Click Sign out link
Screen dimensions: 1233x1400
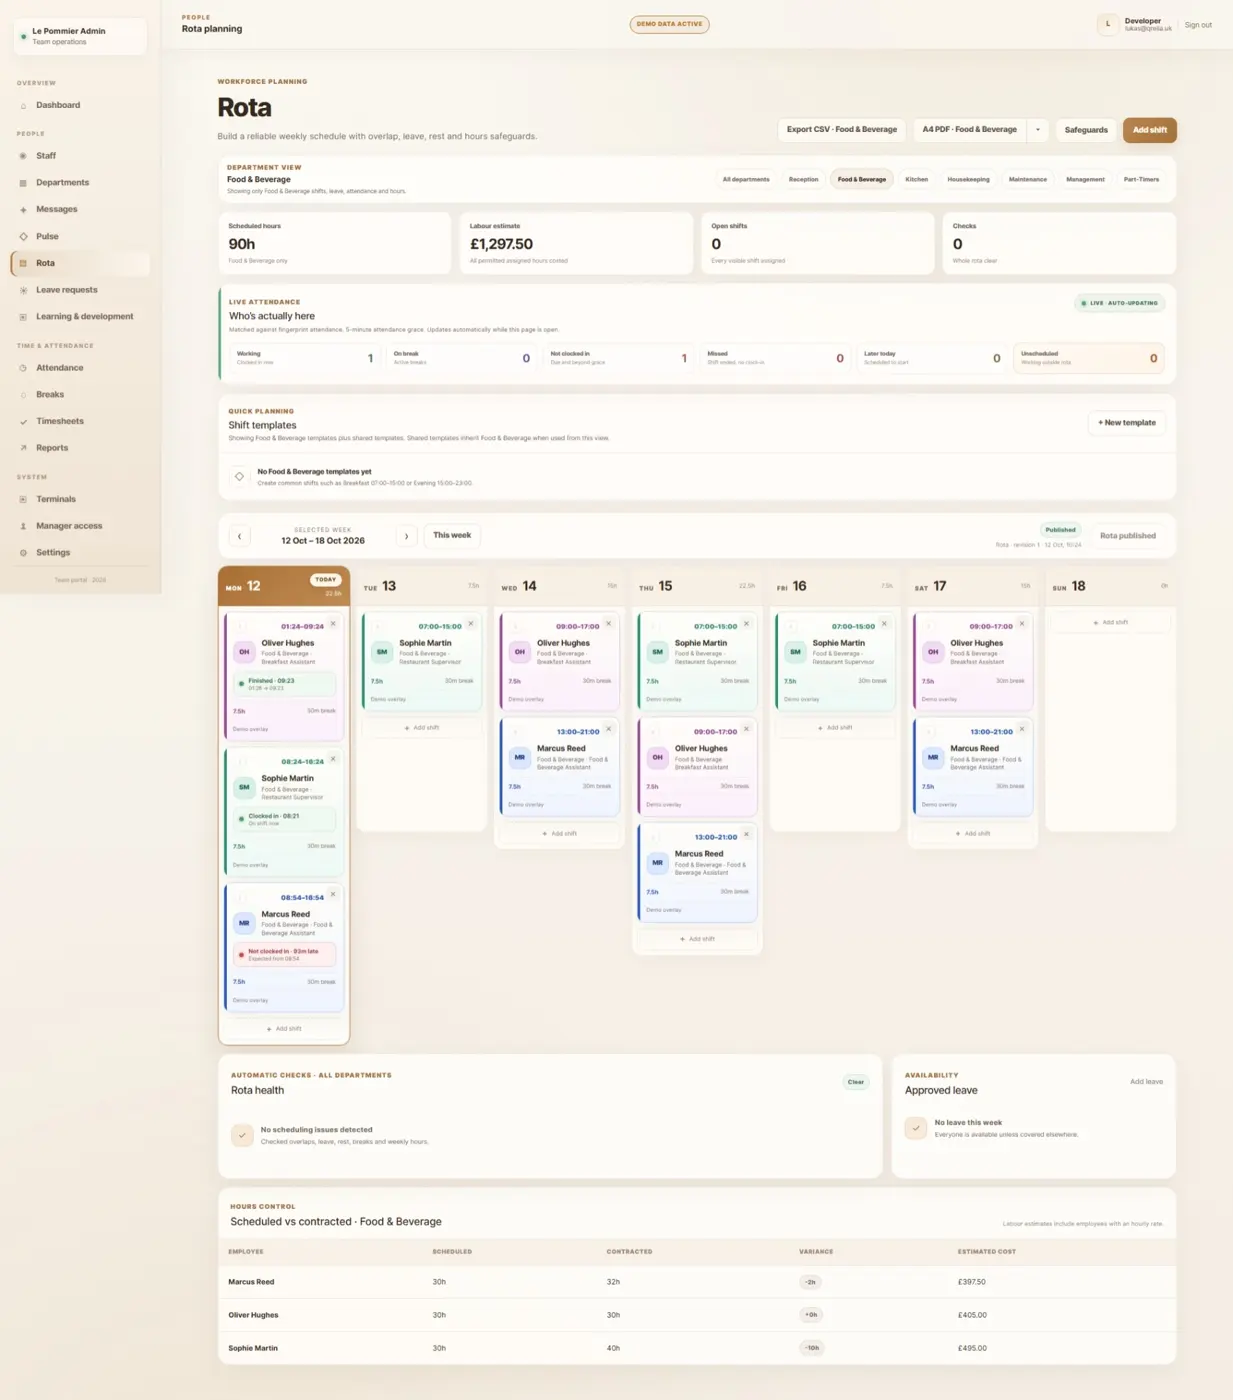click(1198, 25)
